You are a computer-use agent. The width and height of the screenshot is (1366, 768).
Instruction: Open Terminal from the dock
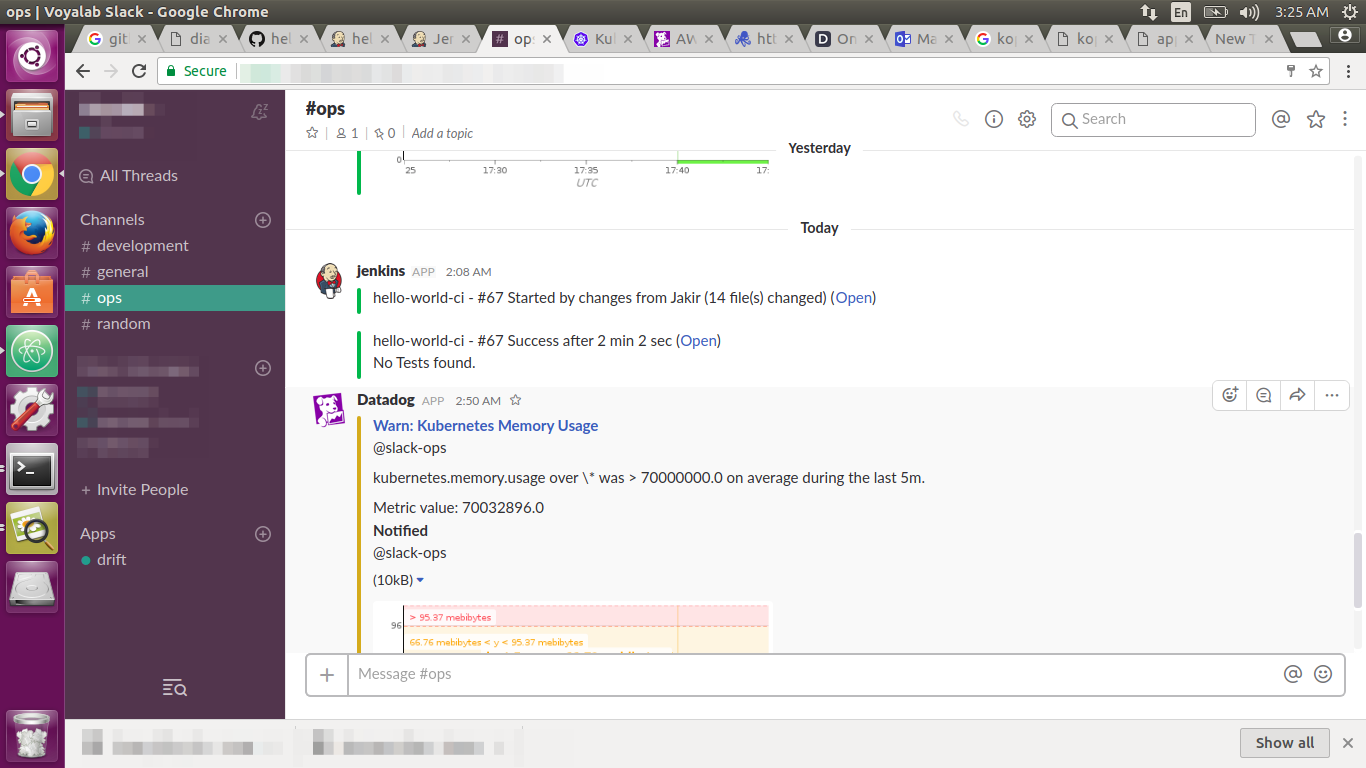[33, 469]
